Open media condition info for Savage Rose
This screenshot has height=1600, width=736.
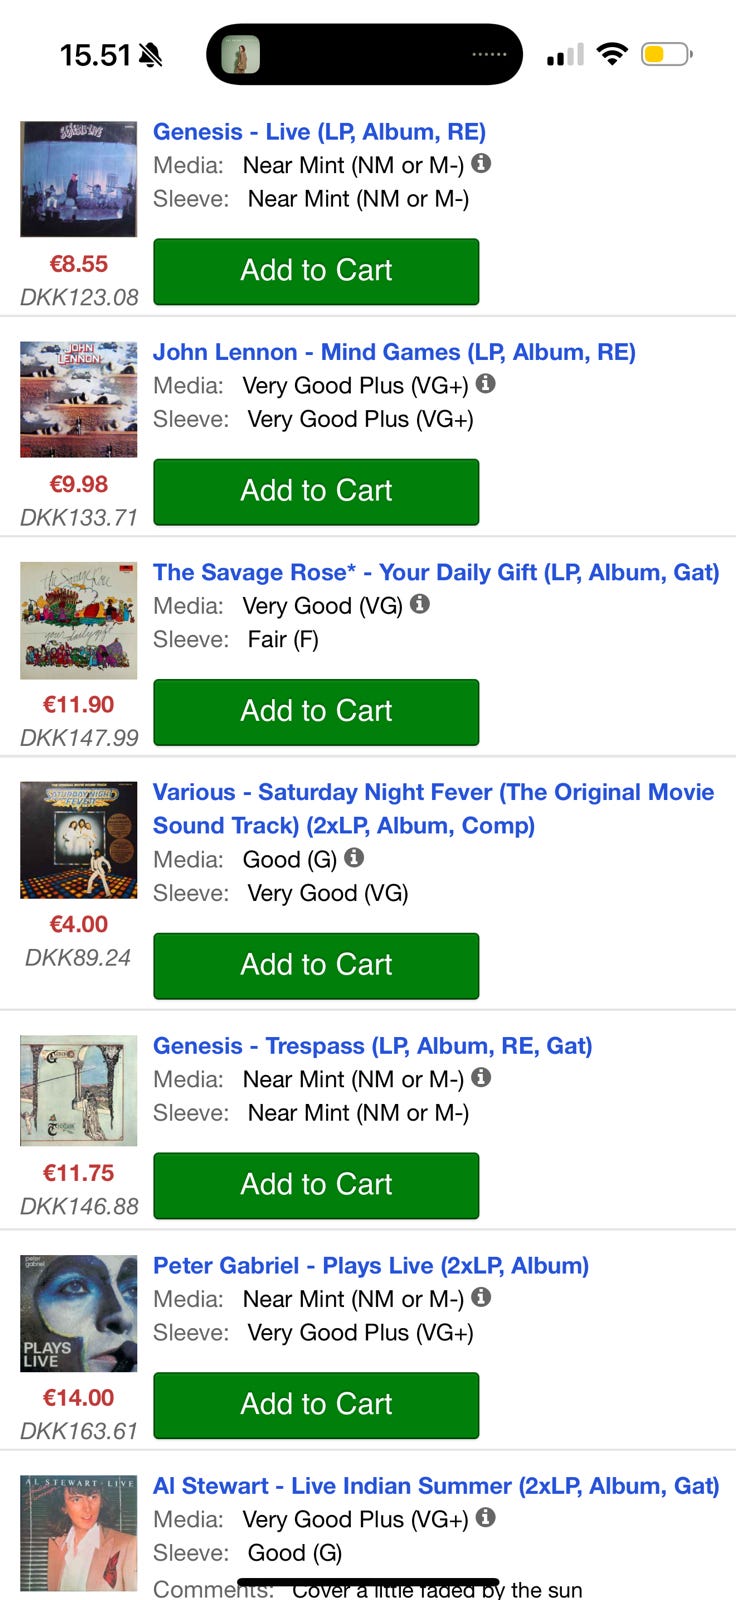pyautogui.click(x=420, y=603)
